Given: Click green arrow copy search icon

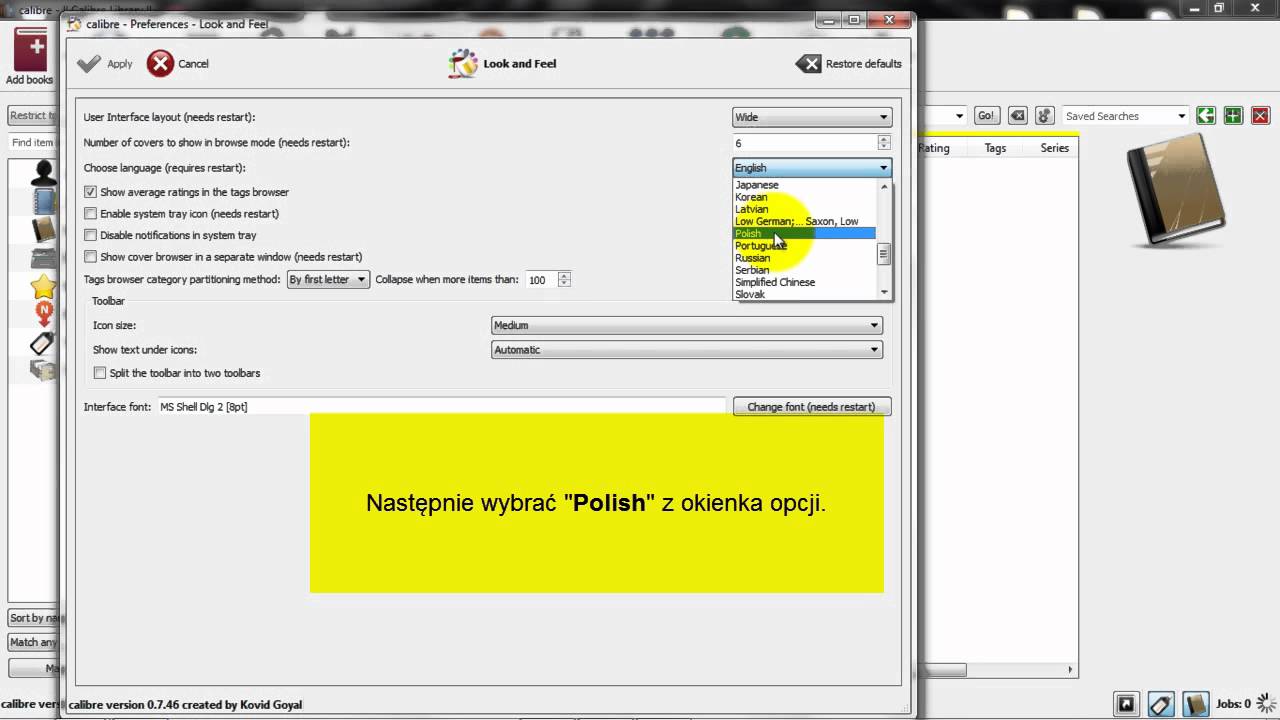Looking at the screenshot, I should point(1206,116).
